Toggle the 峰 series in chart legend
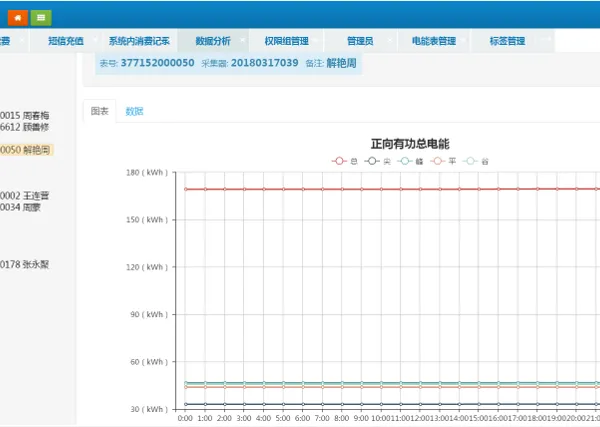The height and width of the screenshot is (427, 600). tap(410, 161)
